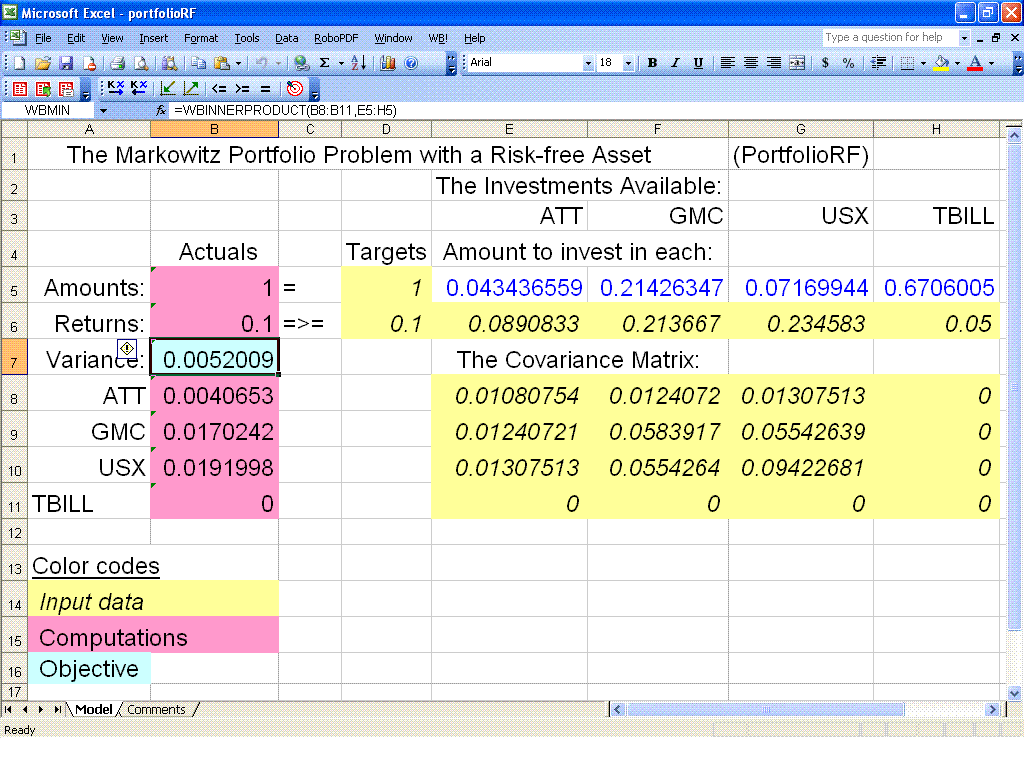
Task: Select column B header
Action: (x=214, y=129)
